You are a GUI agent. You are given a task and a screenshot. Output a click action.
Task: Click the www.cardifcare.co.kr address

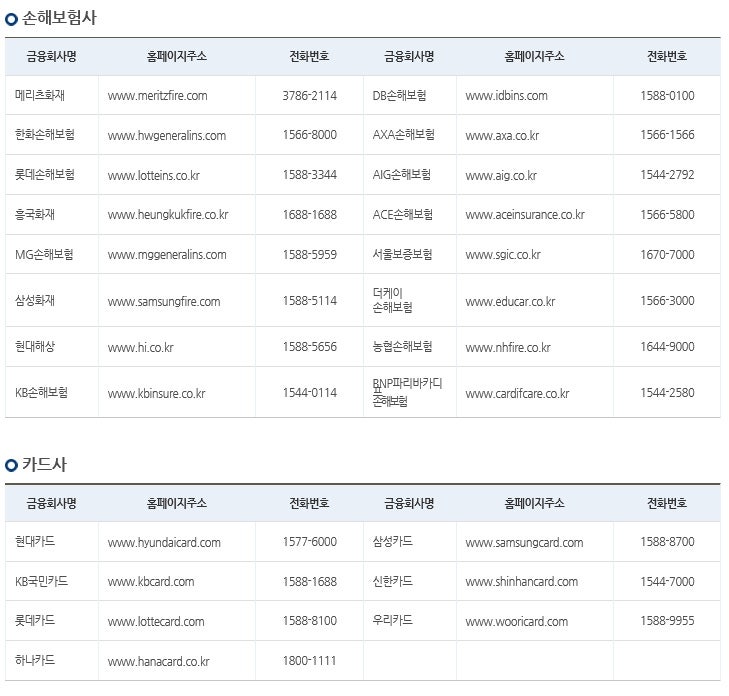tap(517, 393)
